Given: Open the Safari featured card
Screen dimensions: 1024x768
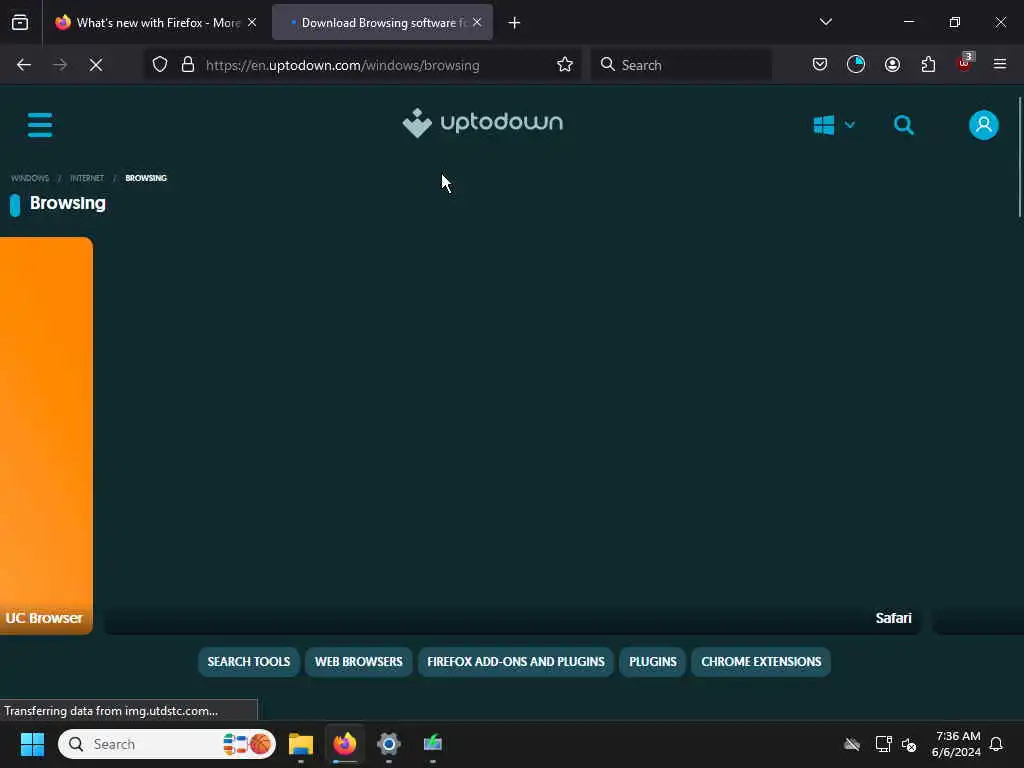Looking at the screenshot, I should pos(512,436).
